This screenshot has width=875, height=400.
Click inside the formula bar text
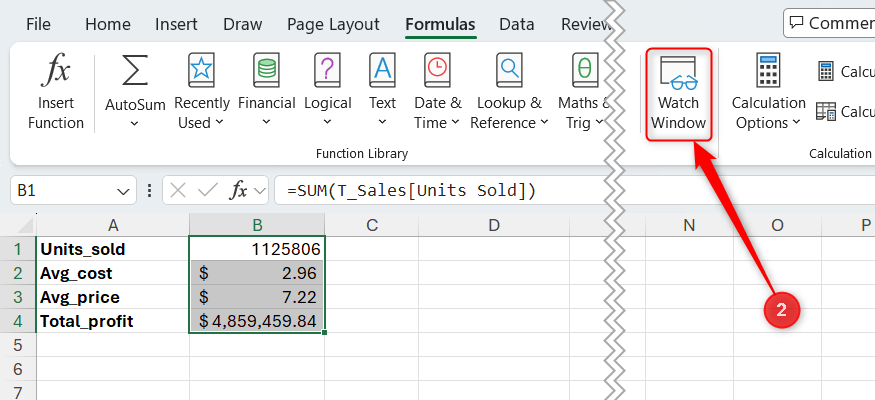pos(411,191)
